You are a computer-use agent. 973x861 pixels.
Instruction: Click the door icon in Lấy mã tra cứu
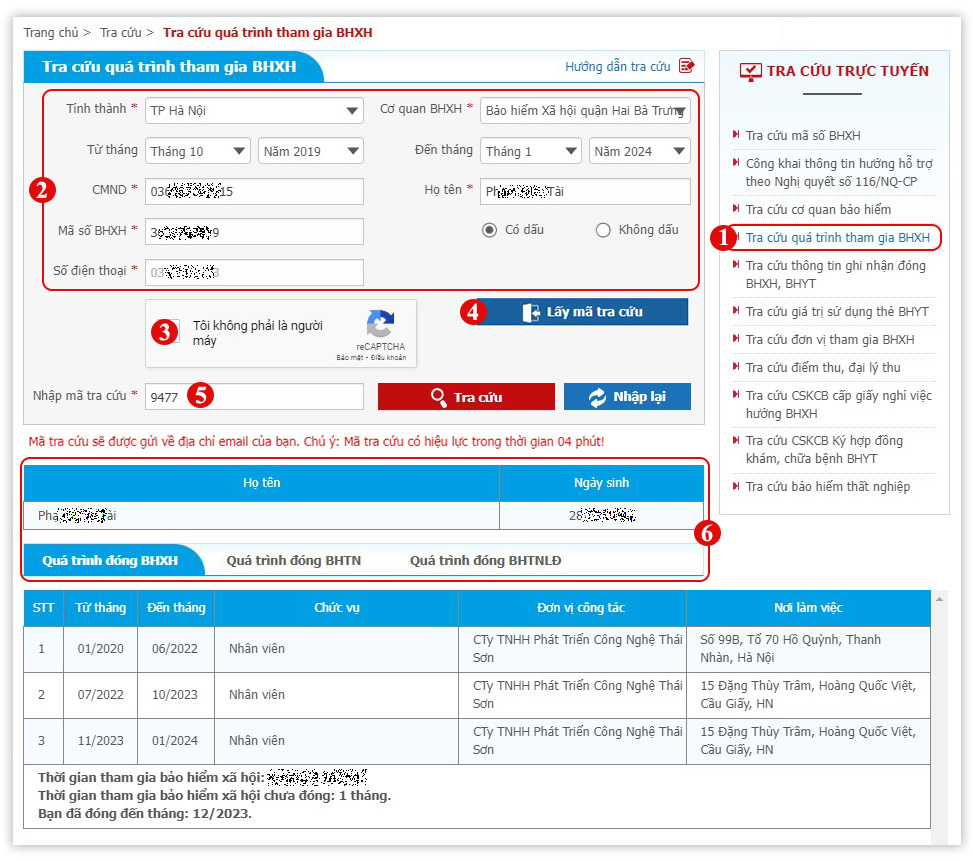pos(531,312)
